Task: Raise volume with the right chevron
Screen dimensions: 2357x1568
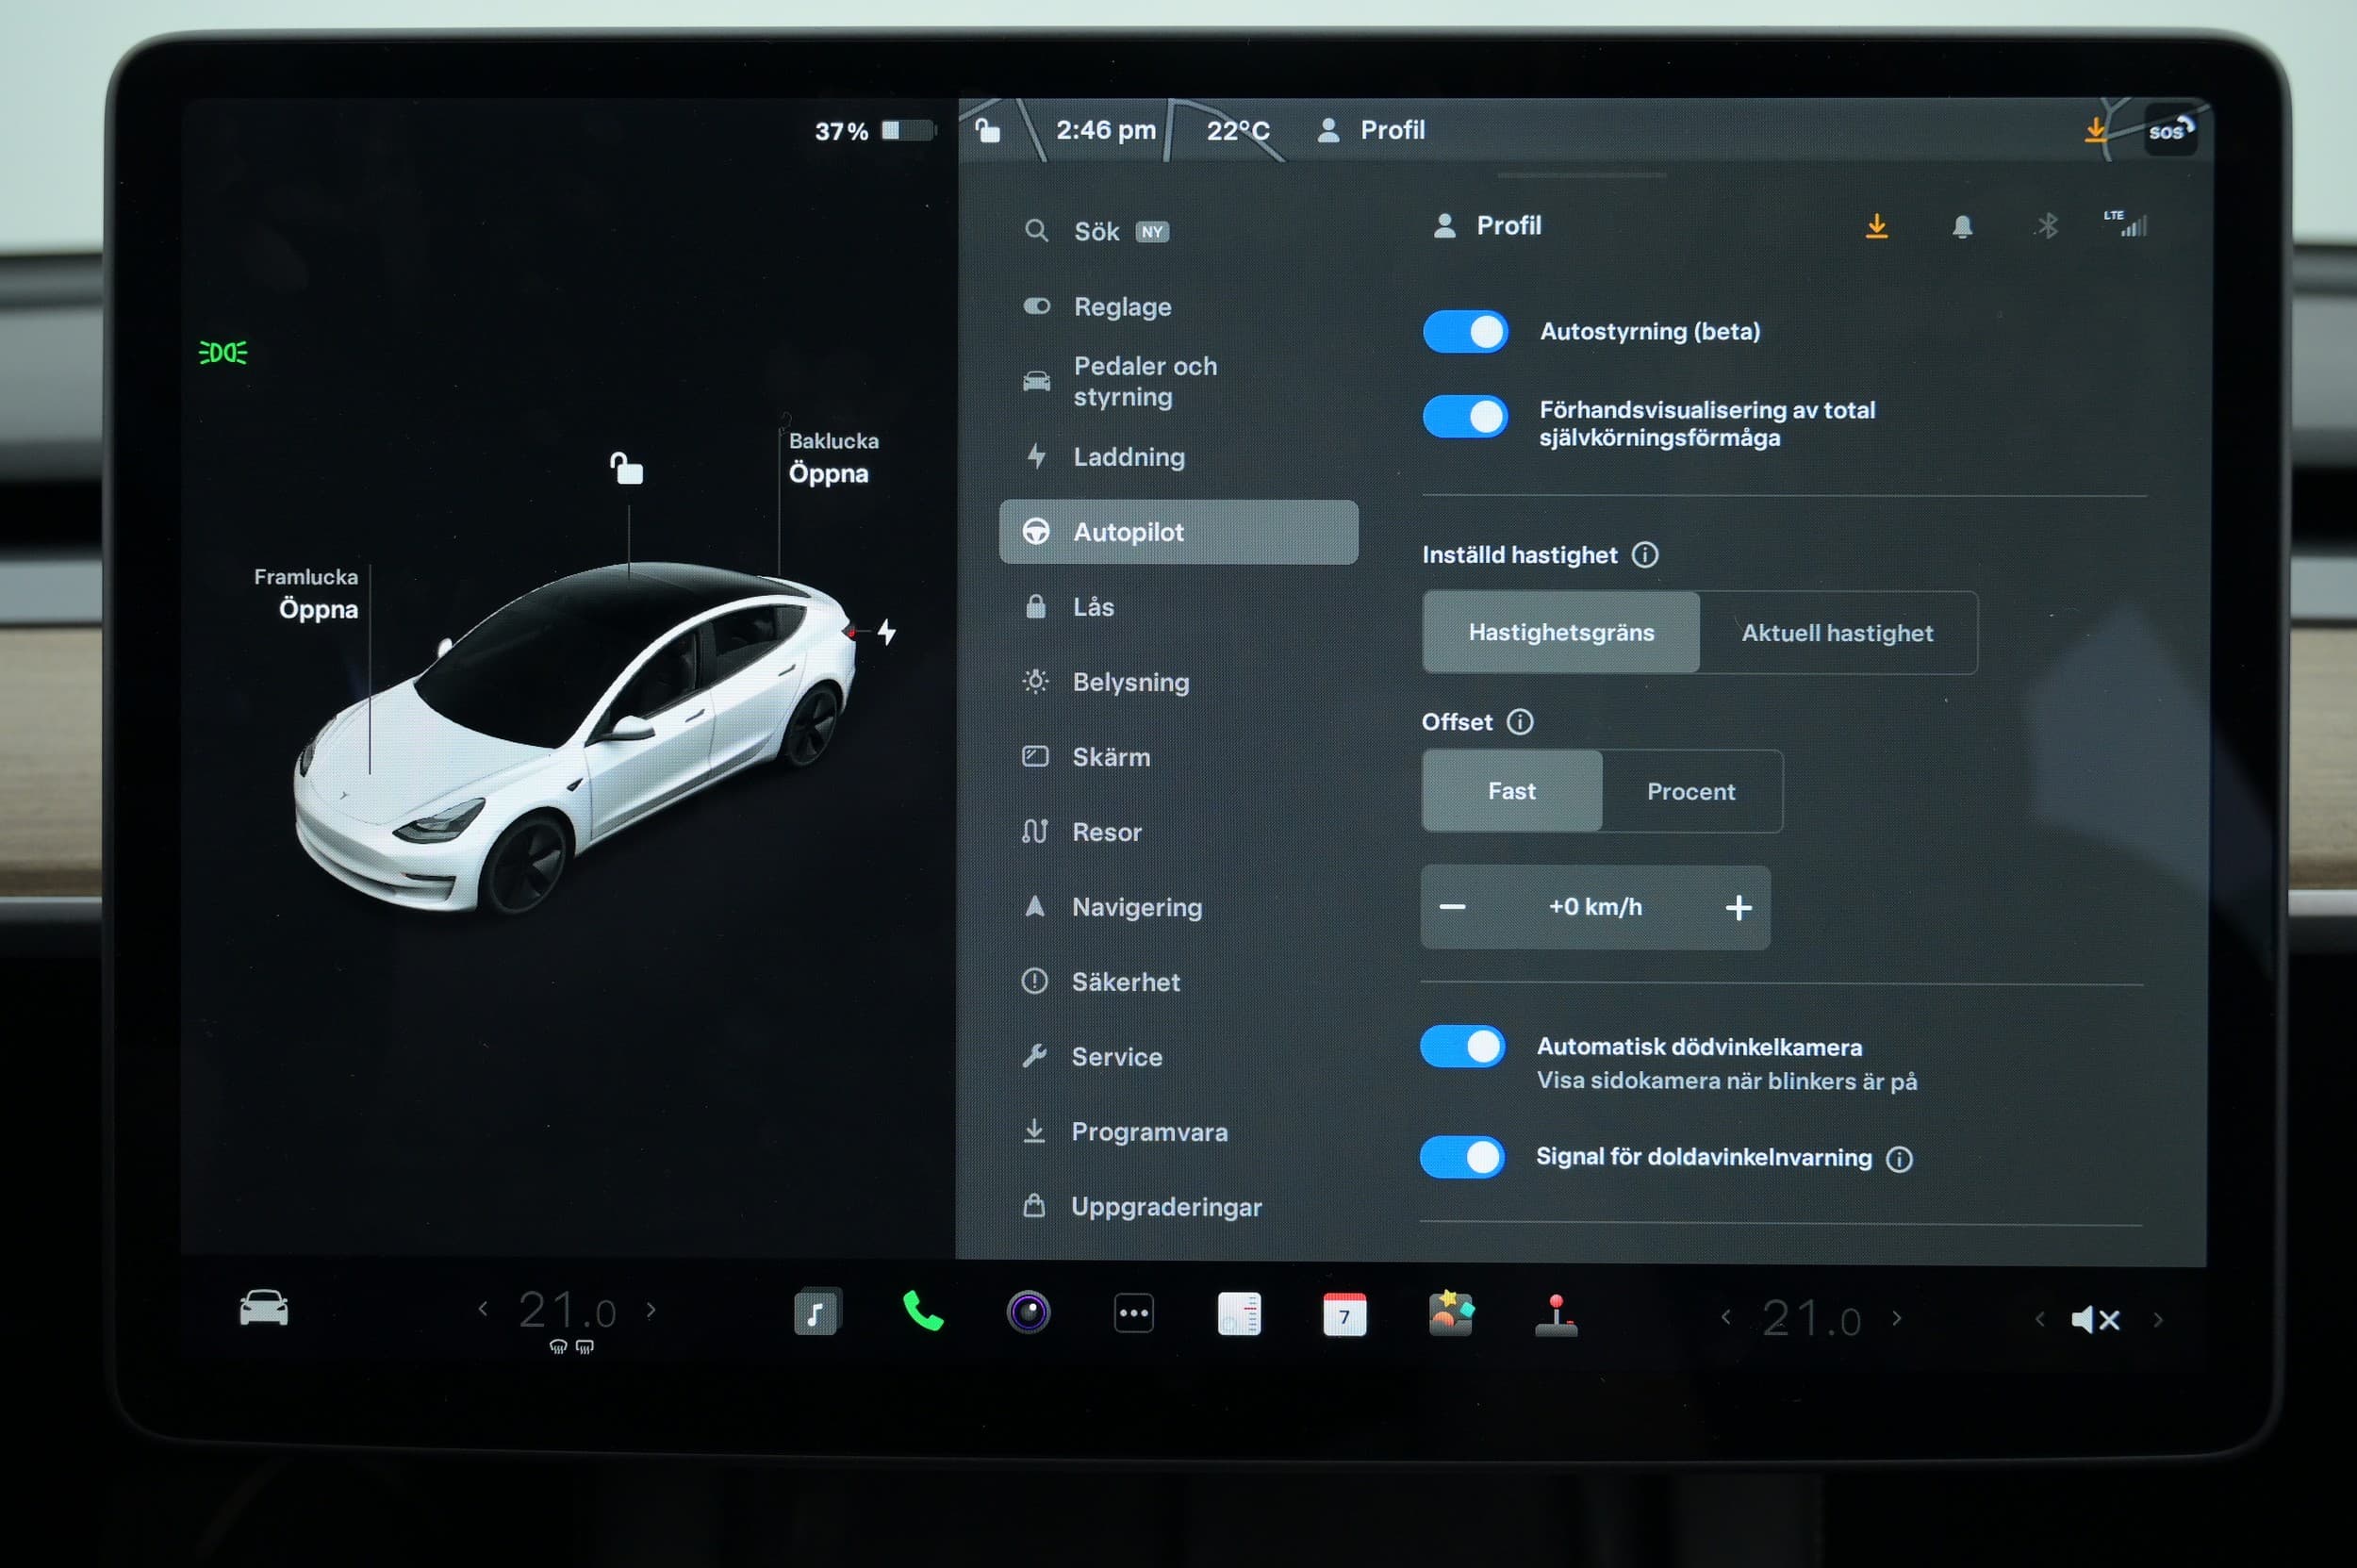Action: (x=2158, y=1320)
